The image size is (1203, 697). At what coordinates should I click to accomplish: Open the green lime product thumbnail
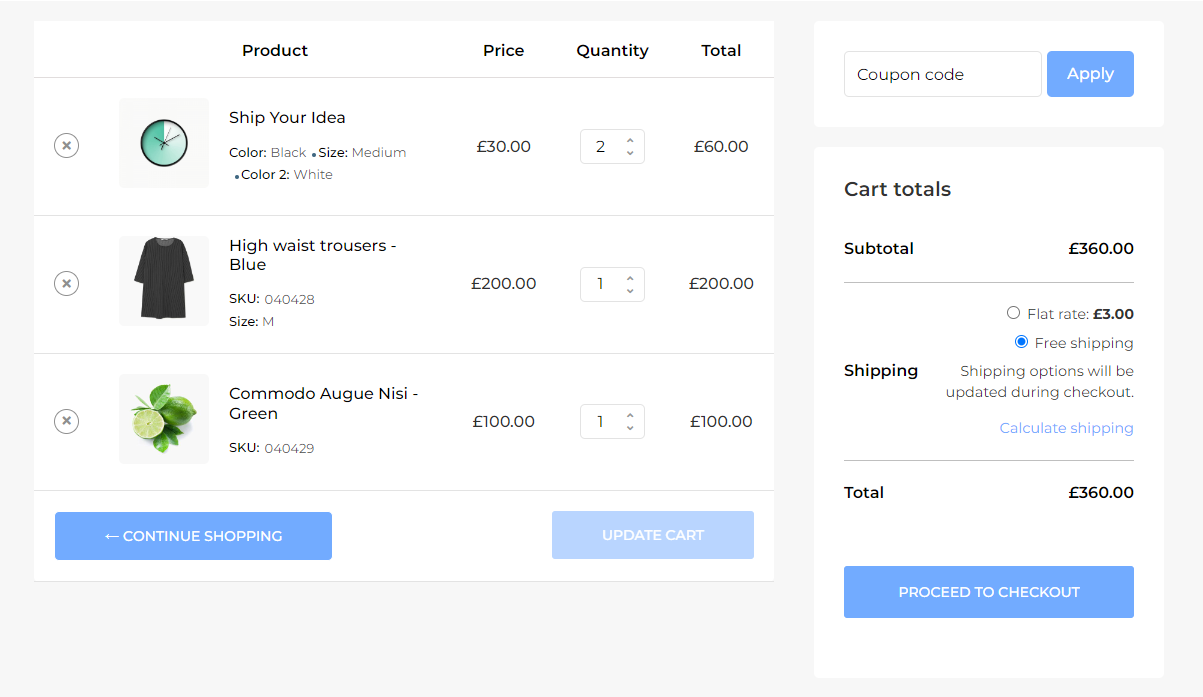point(164,419)
